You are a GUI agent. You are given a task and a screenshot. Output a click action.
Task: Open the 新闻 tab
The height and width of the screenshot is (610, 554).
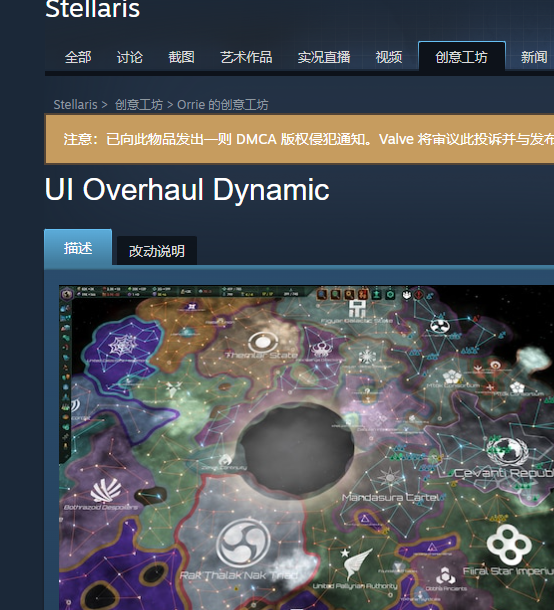point(534,57)
